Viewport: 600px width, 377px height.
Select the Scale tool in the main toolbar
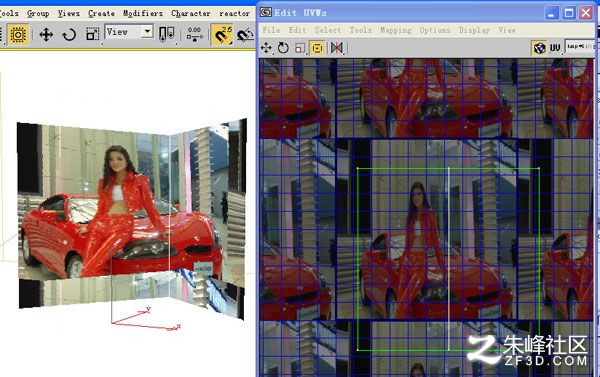pyautogui.click(x=92, y=35)
